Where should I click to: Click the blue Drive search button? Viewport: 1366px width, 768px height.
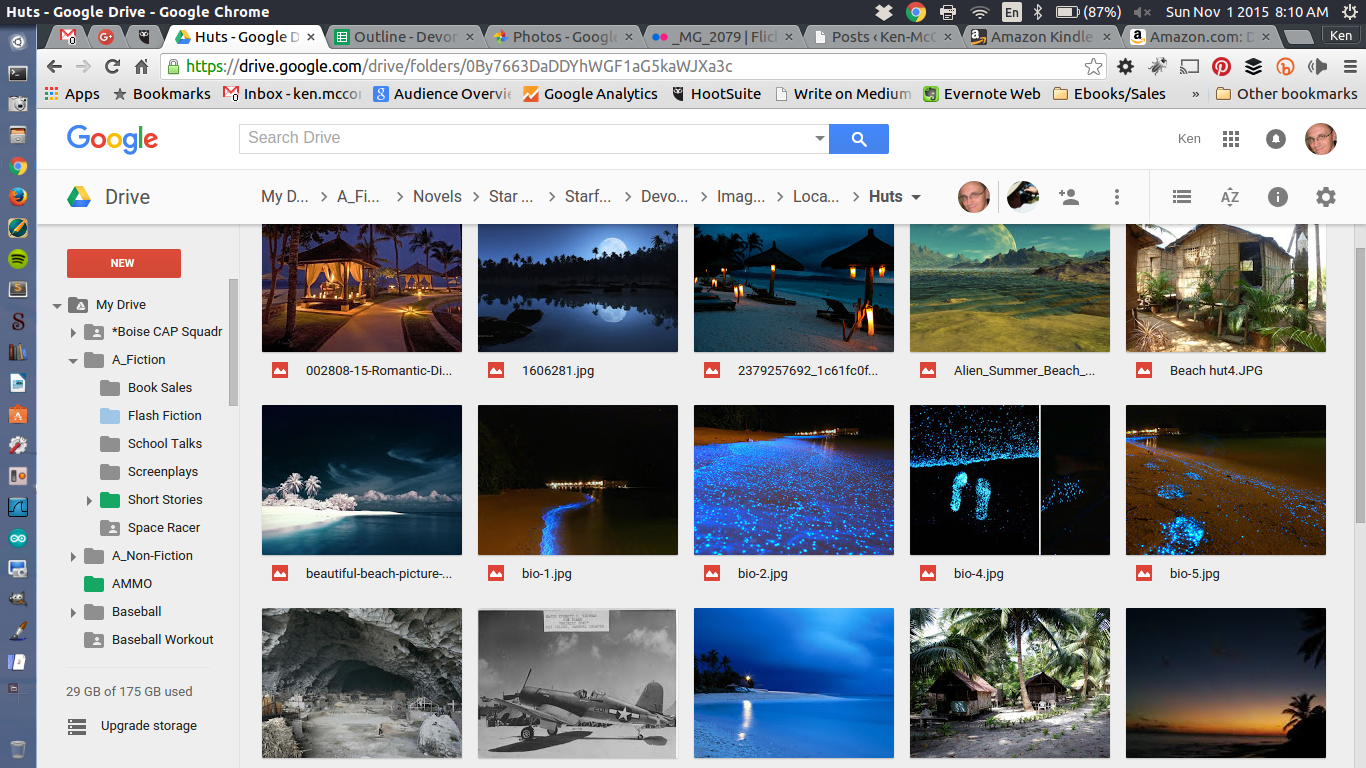(x=858, y=139)
